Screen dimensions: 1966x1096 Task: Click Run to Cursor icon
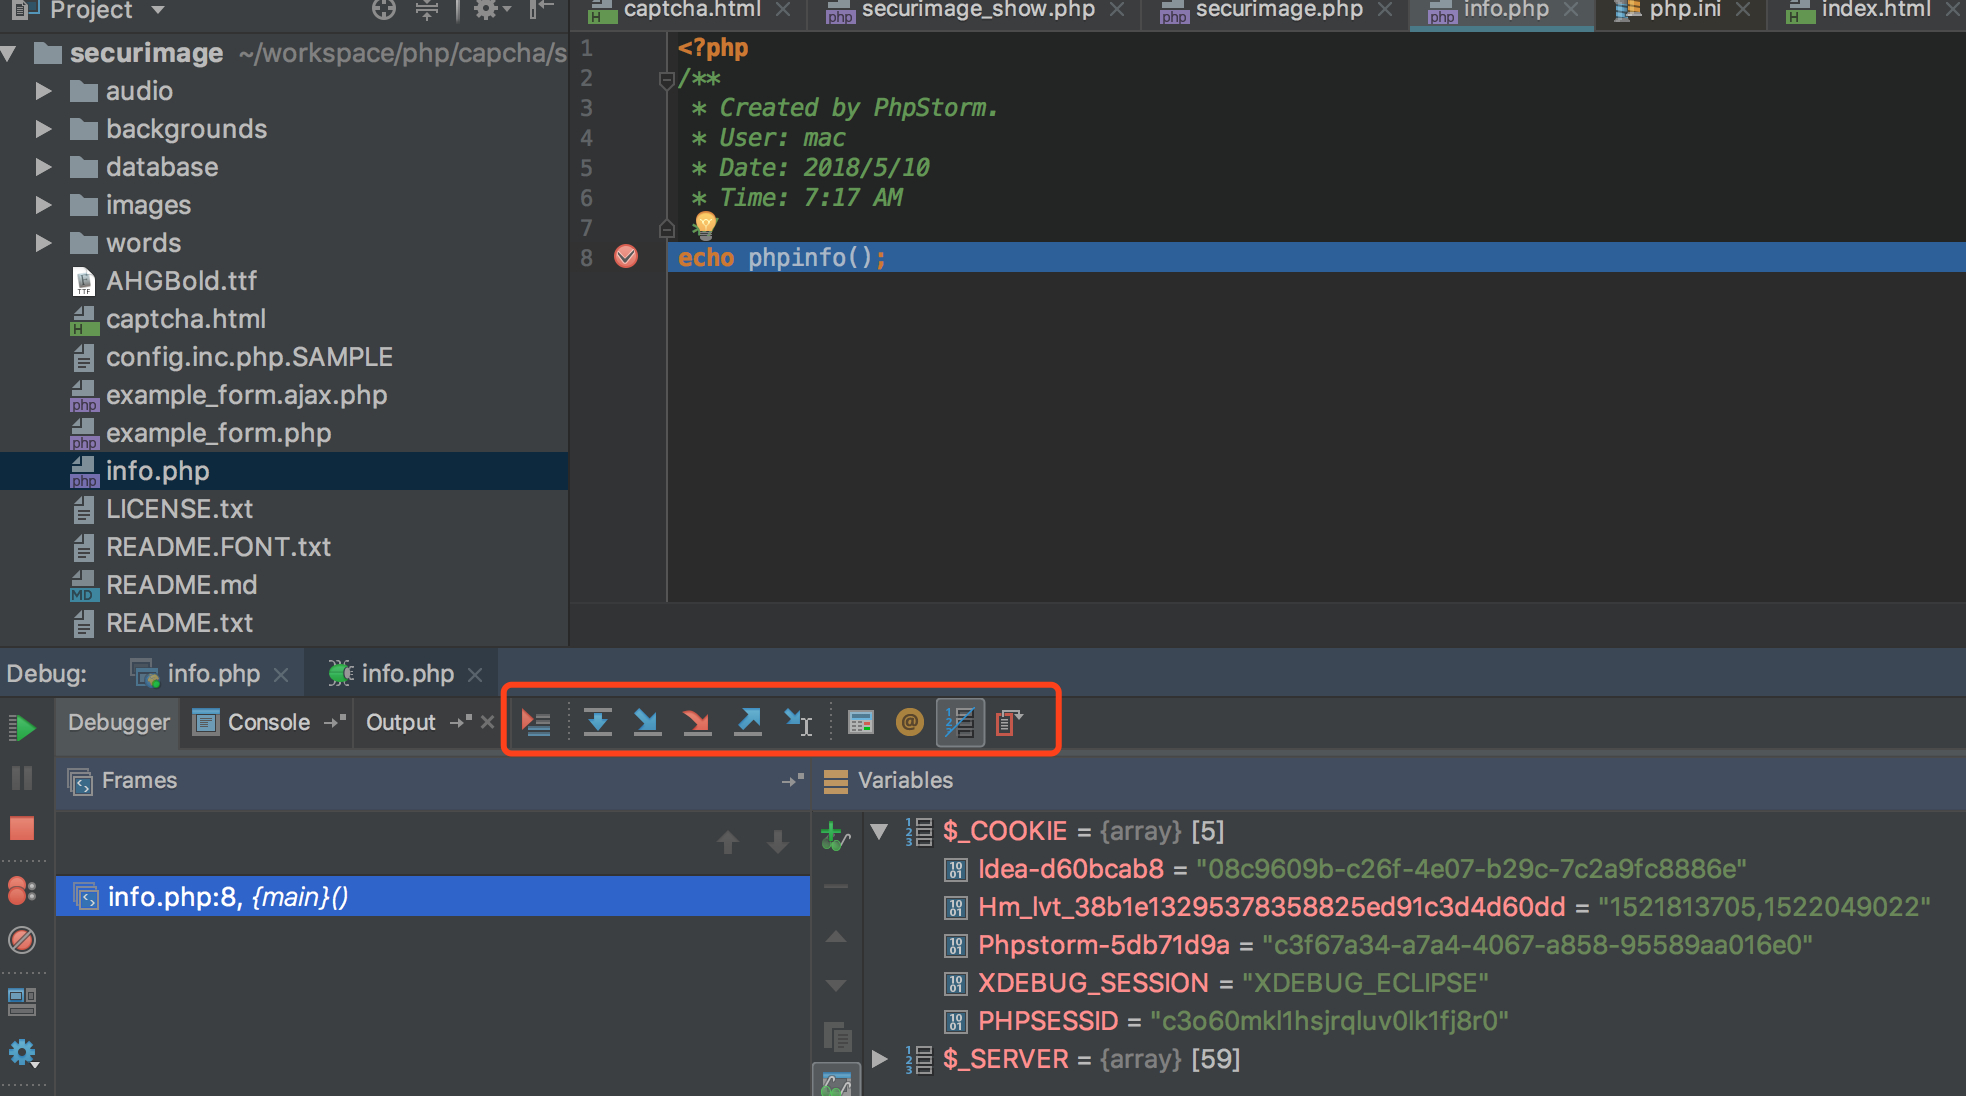(798, 721)
